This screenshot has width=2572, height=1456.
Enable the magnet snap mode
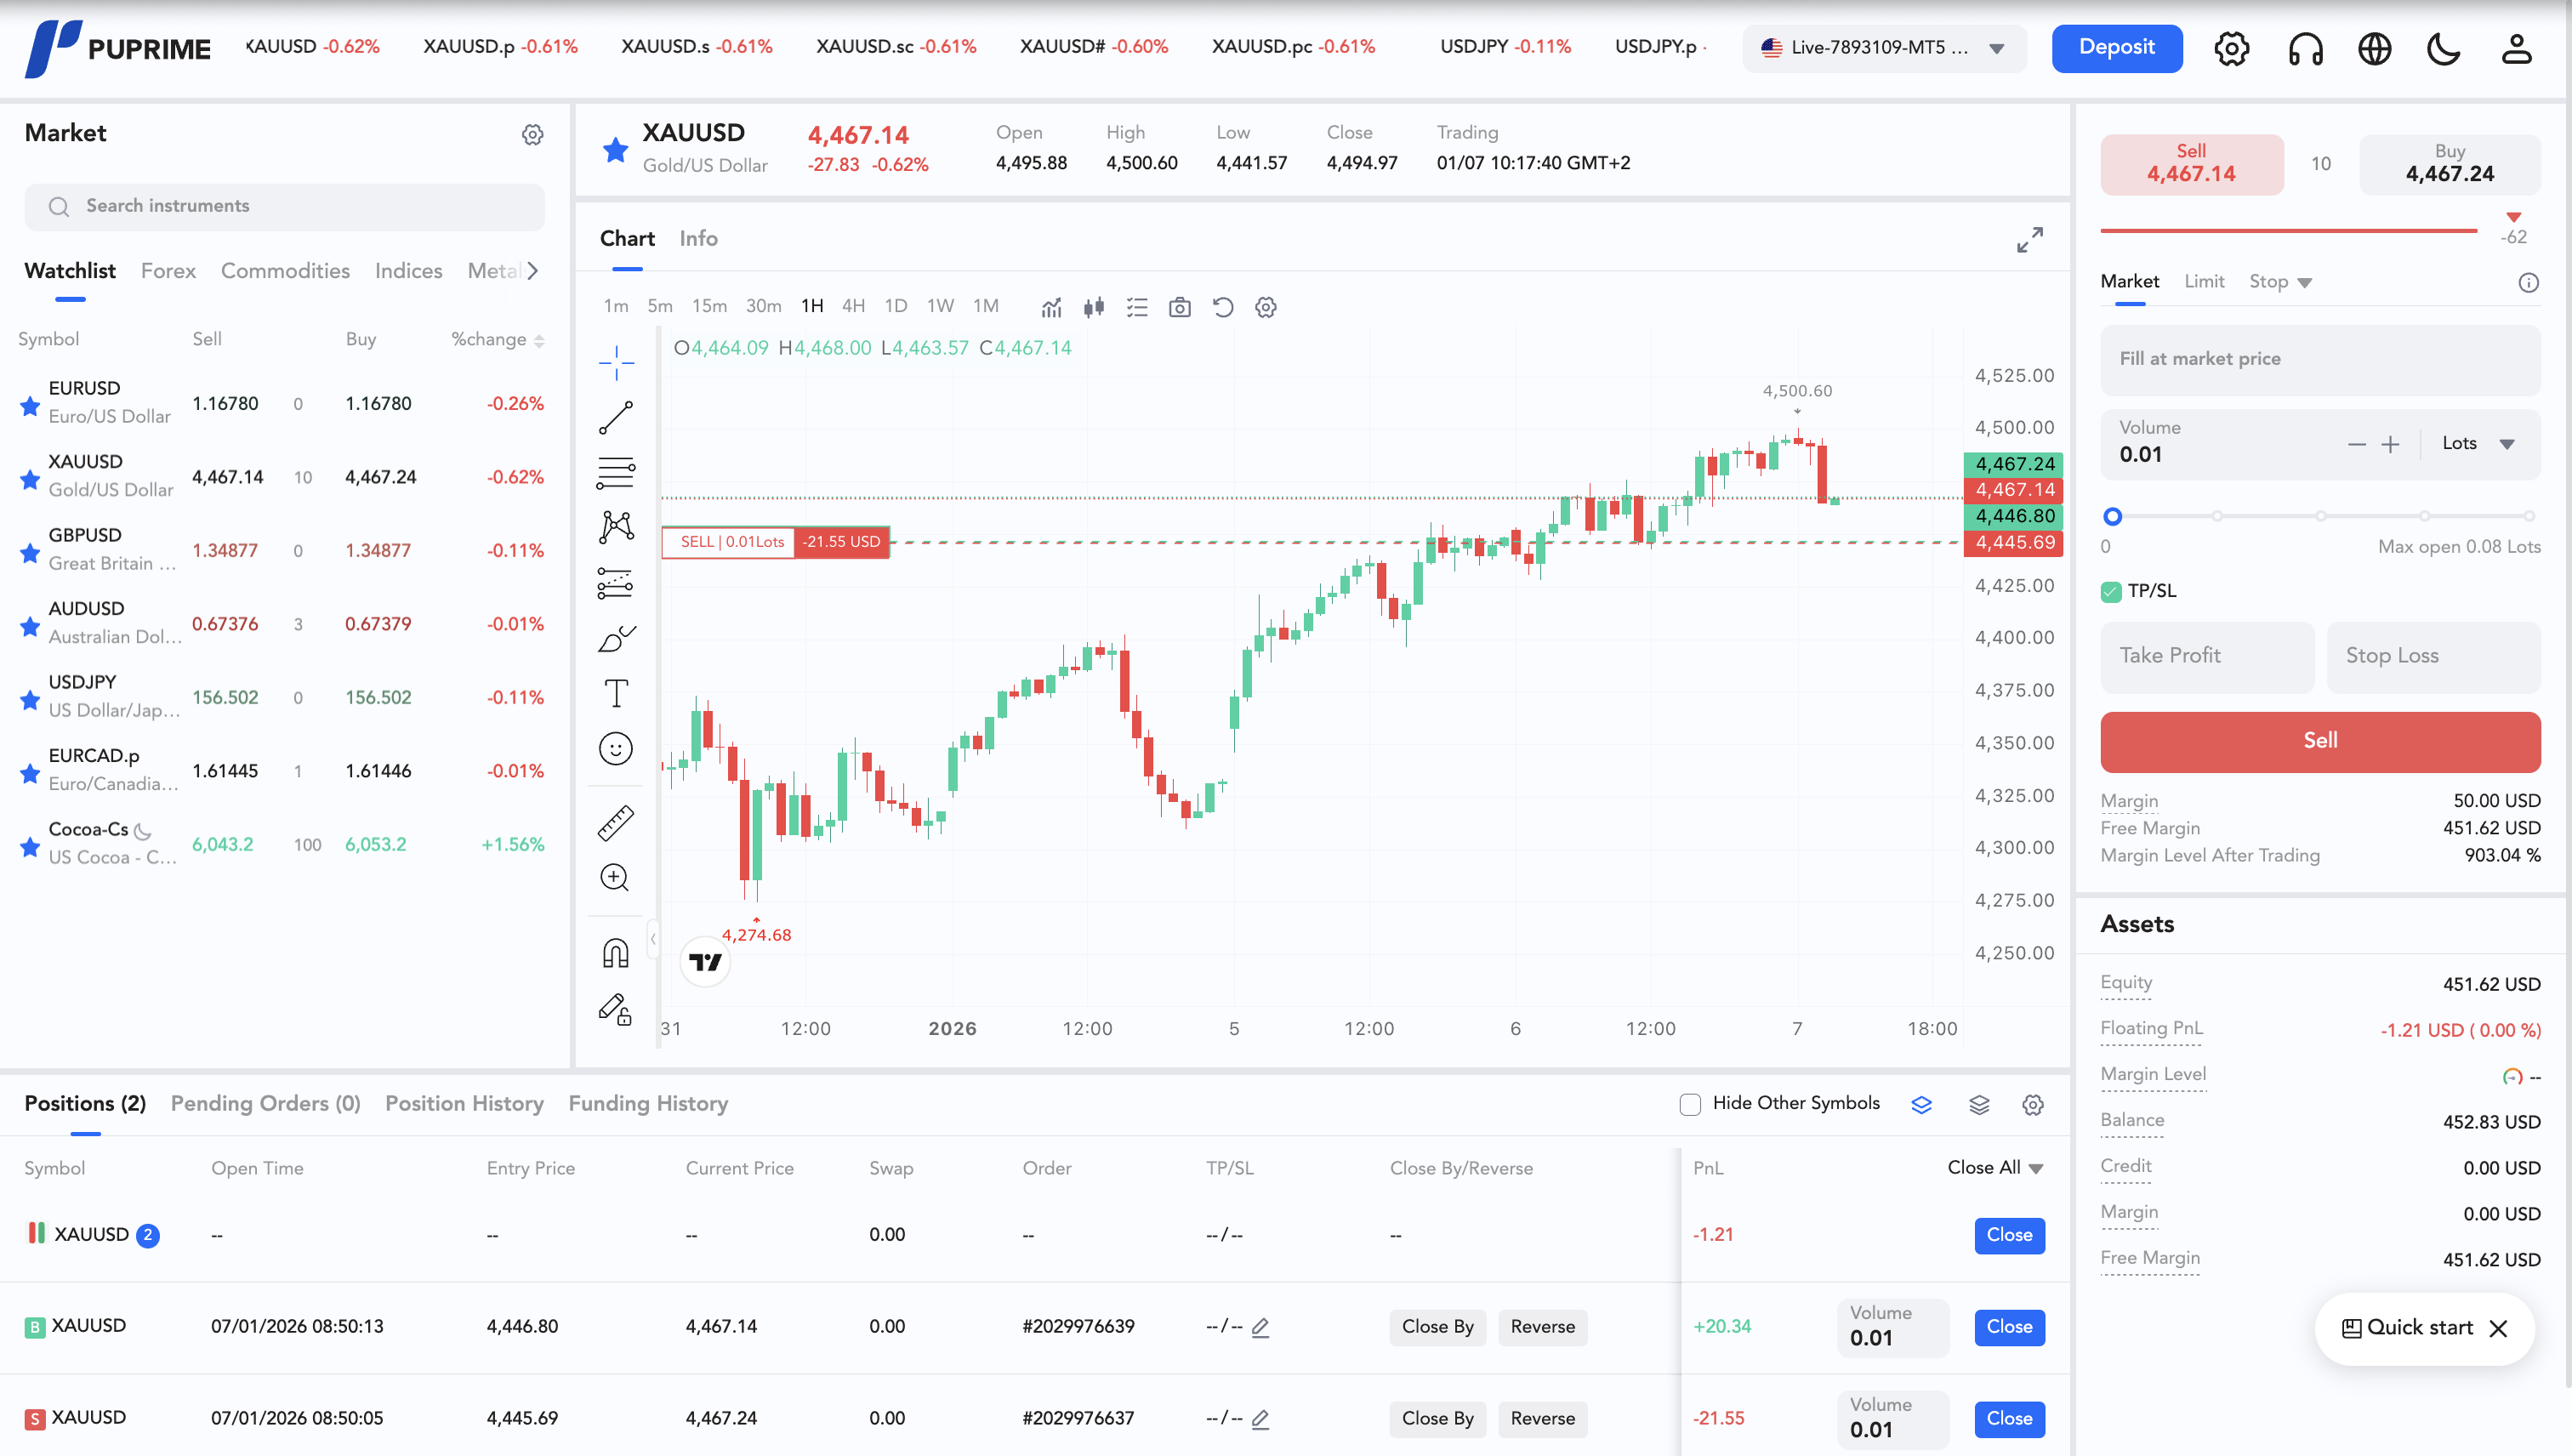tap(616, 953)
